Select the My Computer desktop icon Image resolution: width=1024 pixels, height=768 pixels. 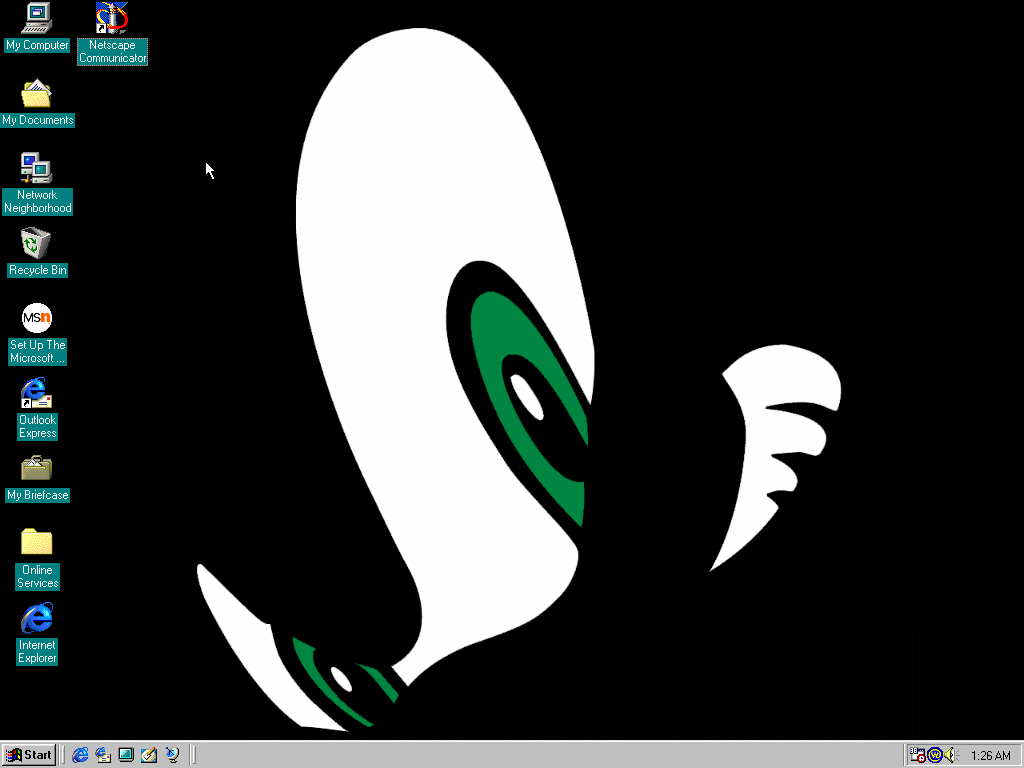click(x=37, y=19)
